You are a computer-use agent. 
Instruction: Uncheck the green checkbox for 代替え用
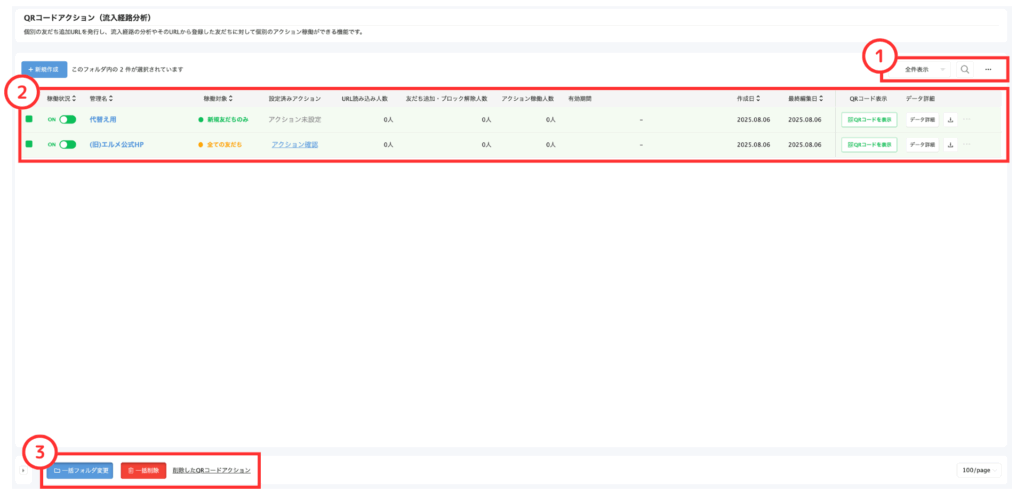(29, 119)
